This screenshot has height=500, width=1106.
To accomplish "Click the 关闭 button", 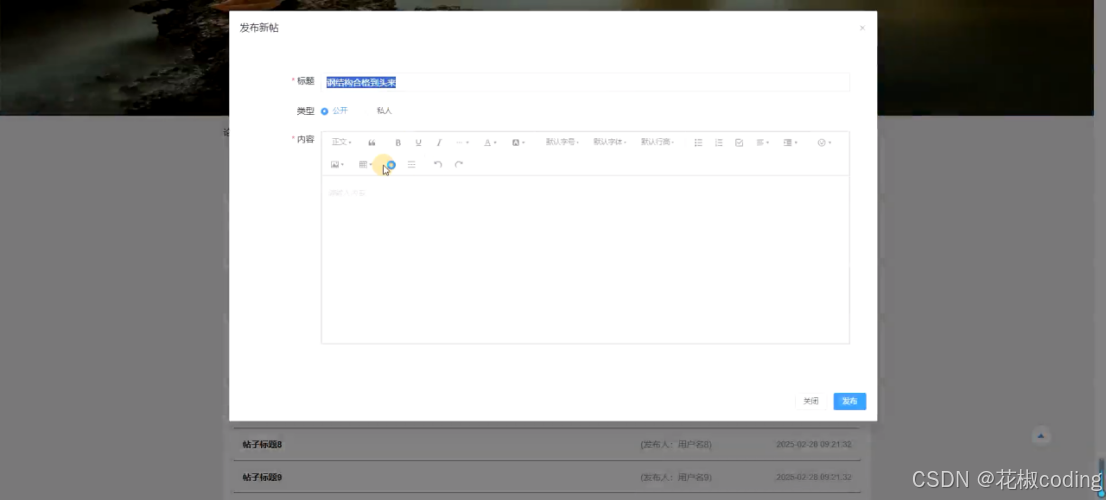I will click(x=811, y=401).
